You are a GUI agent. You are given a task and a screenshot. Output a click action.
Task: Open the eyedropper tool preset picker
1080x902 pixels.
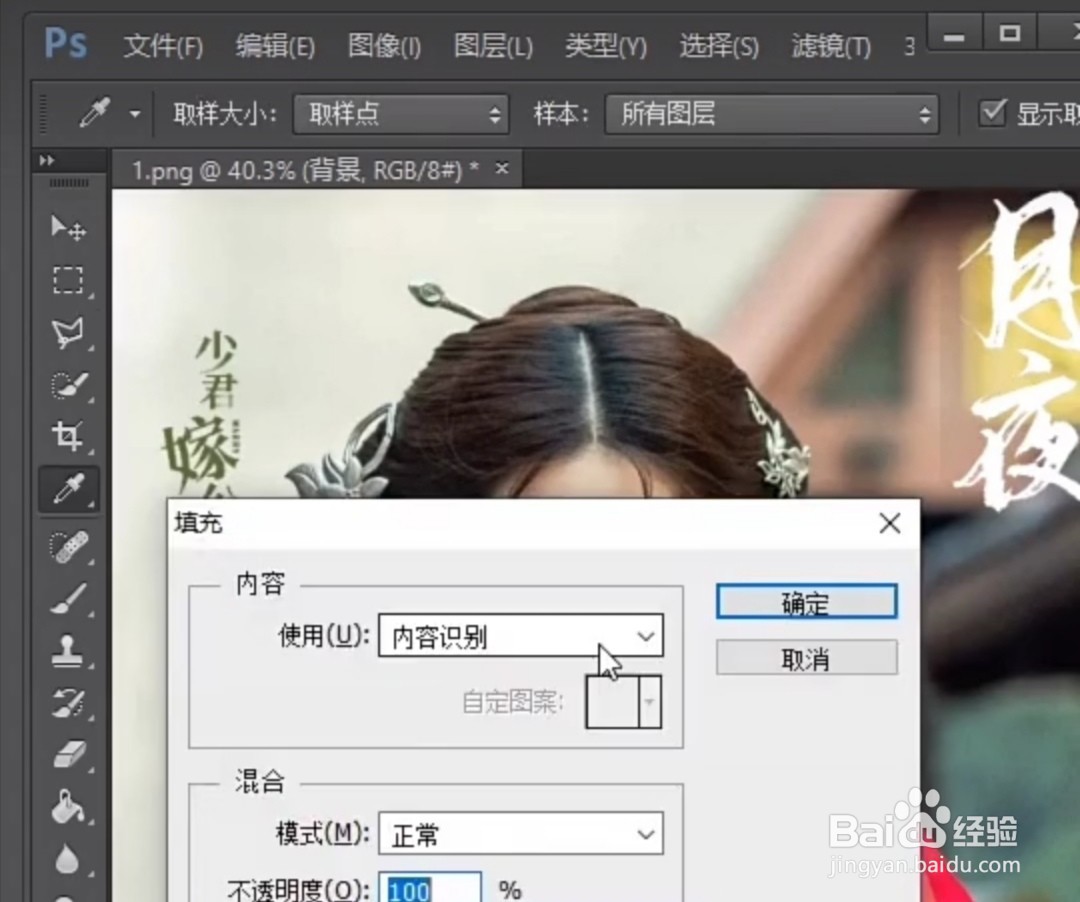coord(135,114)
